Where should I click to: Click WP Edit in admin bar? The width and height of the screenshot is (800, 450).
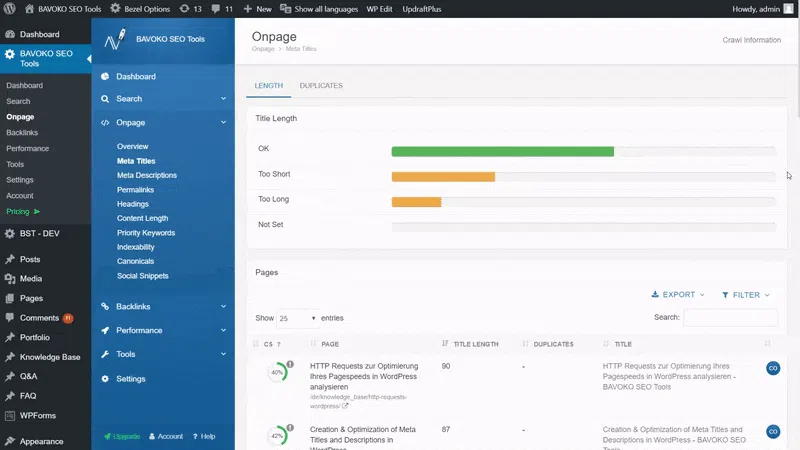coord(379,9)
